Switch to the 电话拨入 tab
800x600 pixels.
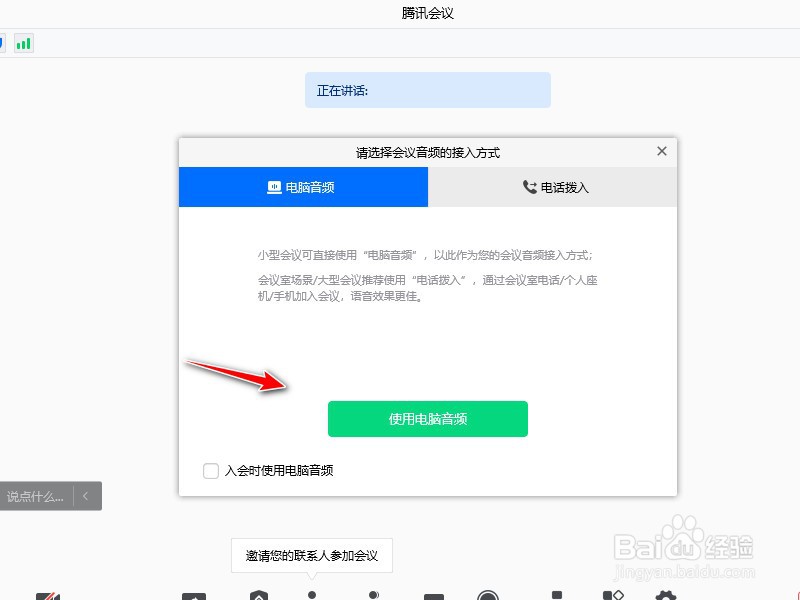(553, 187)
